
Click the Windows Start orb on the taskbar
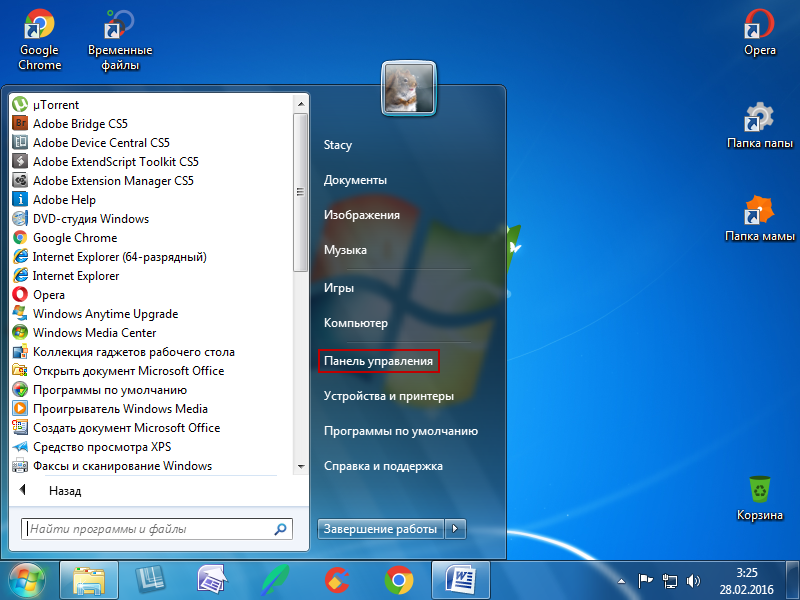(27, 581)
